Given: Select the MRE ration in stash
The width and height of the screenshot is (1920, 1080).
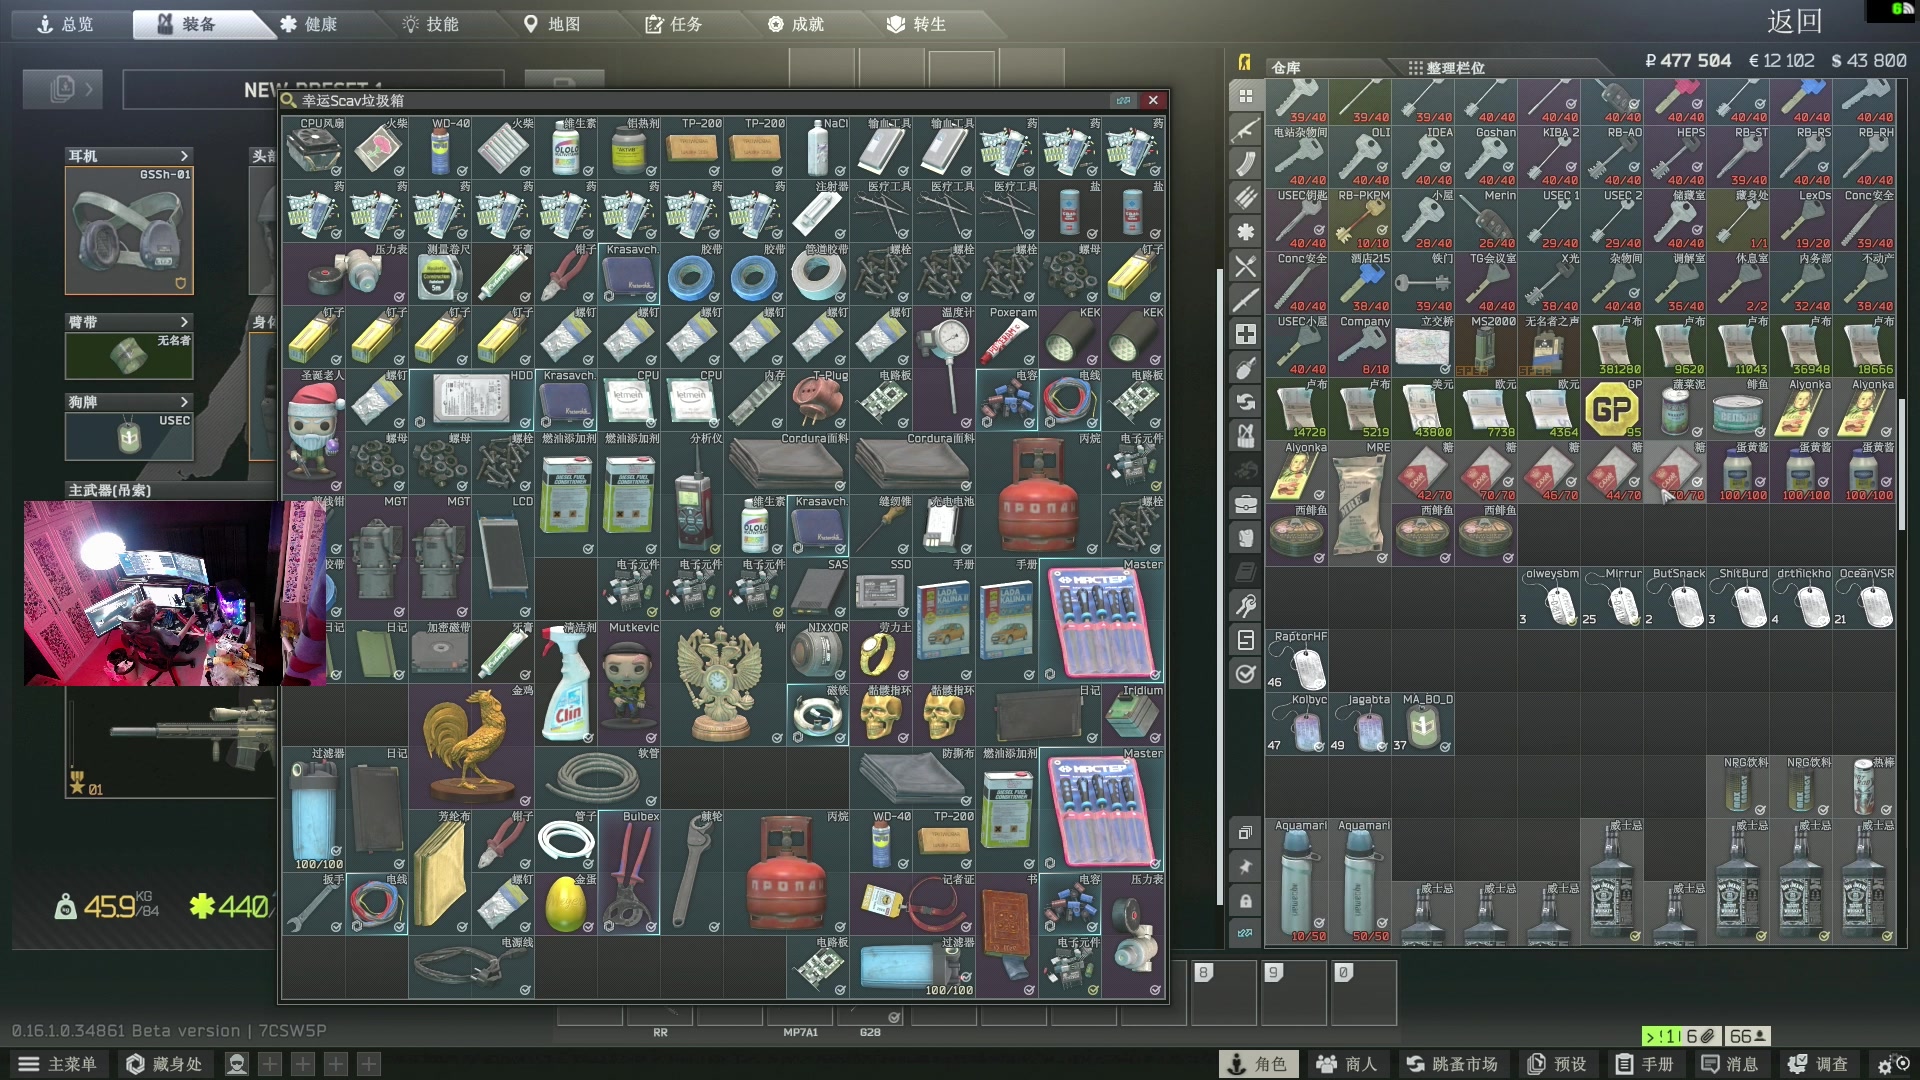Looking at the screenshot, I should click(x=1360, y=502).
